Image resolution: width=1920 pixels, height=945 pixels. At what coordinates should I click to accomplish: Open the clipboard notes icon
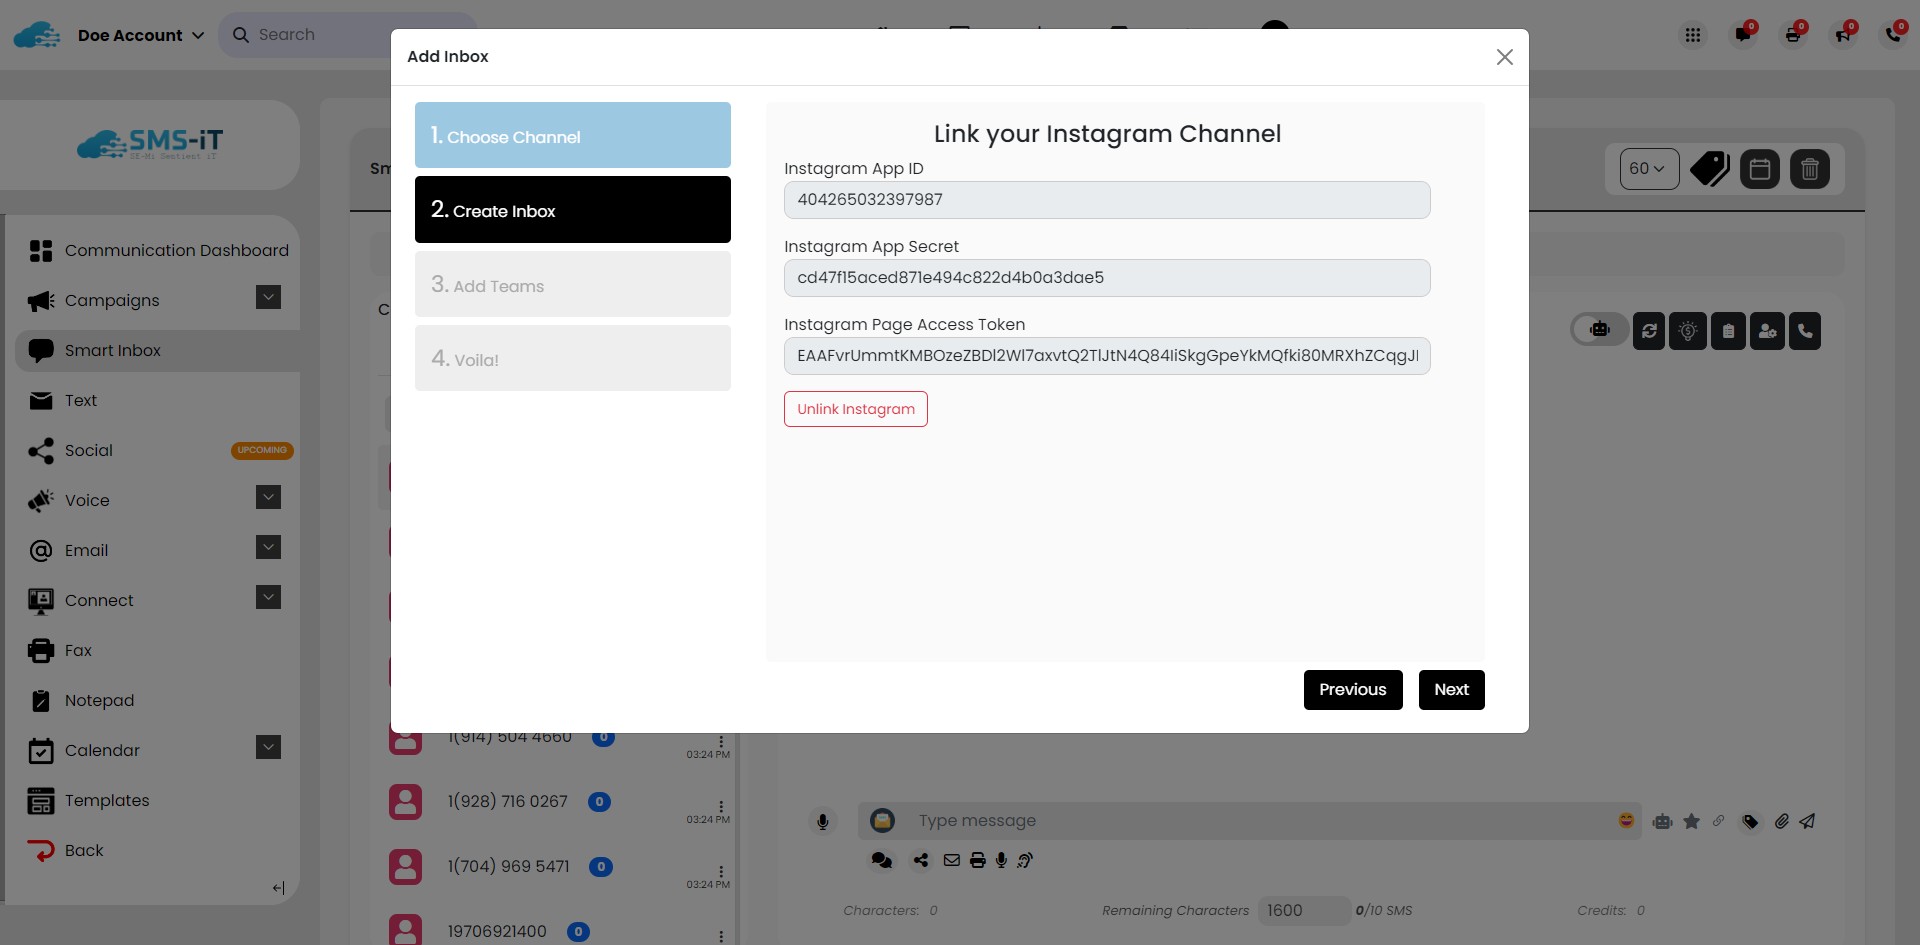click(1728, 331)
